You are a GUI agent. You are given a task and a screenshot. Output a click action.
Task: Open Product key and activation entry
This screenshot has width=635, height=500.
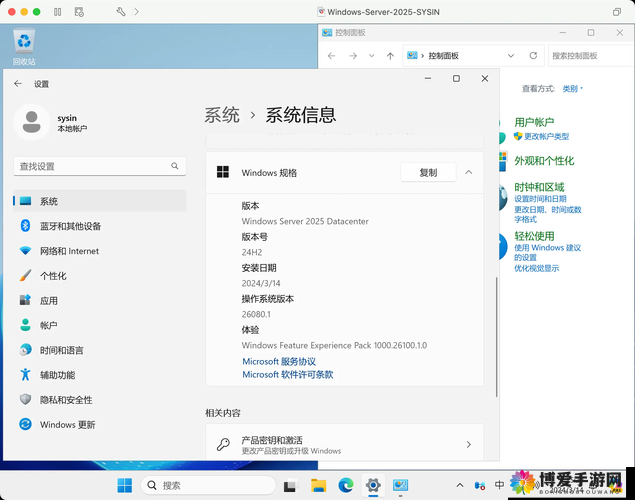[345, 444]
